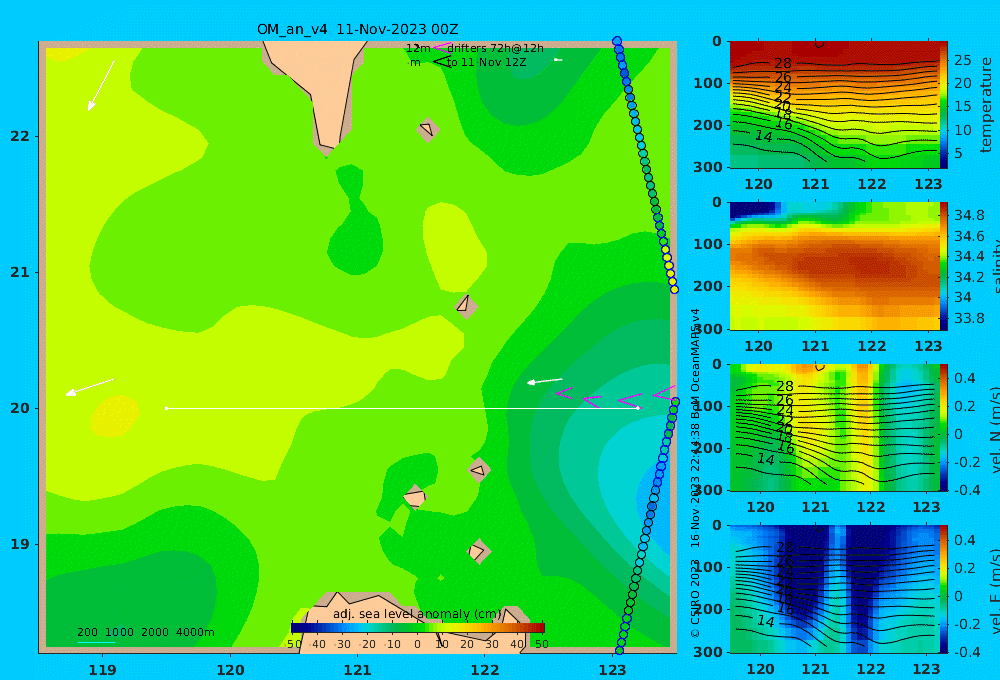
Task: Click the '19' latitude label on the main map
Action: point(20,544)
